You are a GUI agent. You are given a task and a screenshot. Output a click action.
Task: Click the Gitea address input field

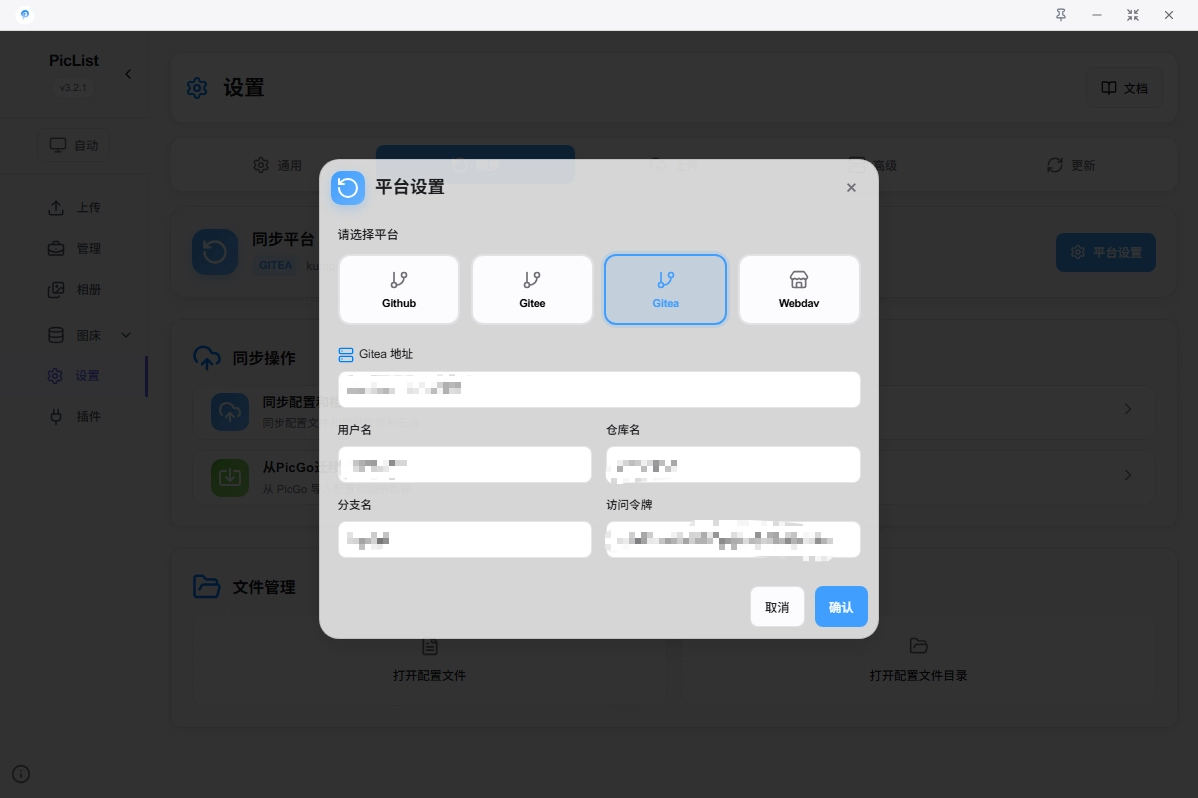(599, 389)
